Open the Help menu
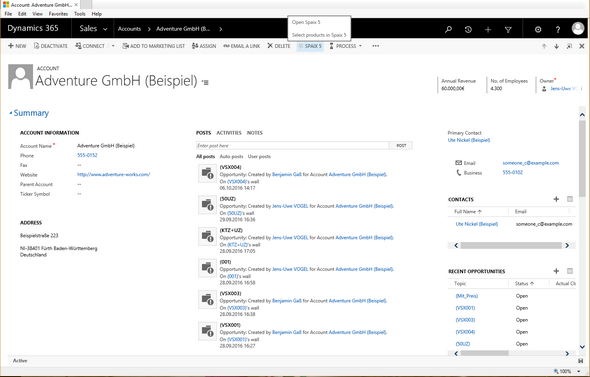The height and width of the screenshot is (377, 590). click(x=97, y=14)
